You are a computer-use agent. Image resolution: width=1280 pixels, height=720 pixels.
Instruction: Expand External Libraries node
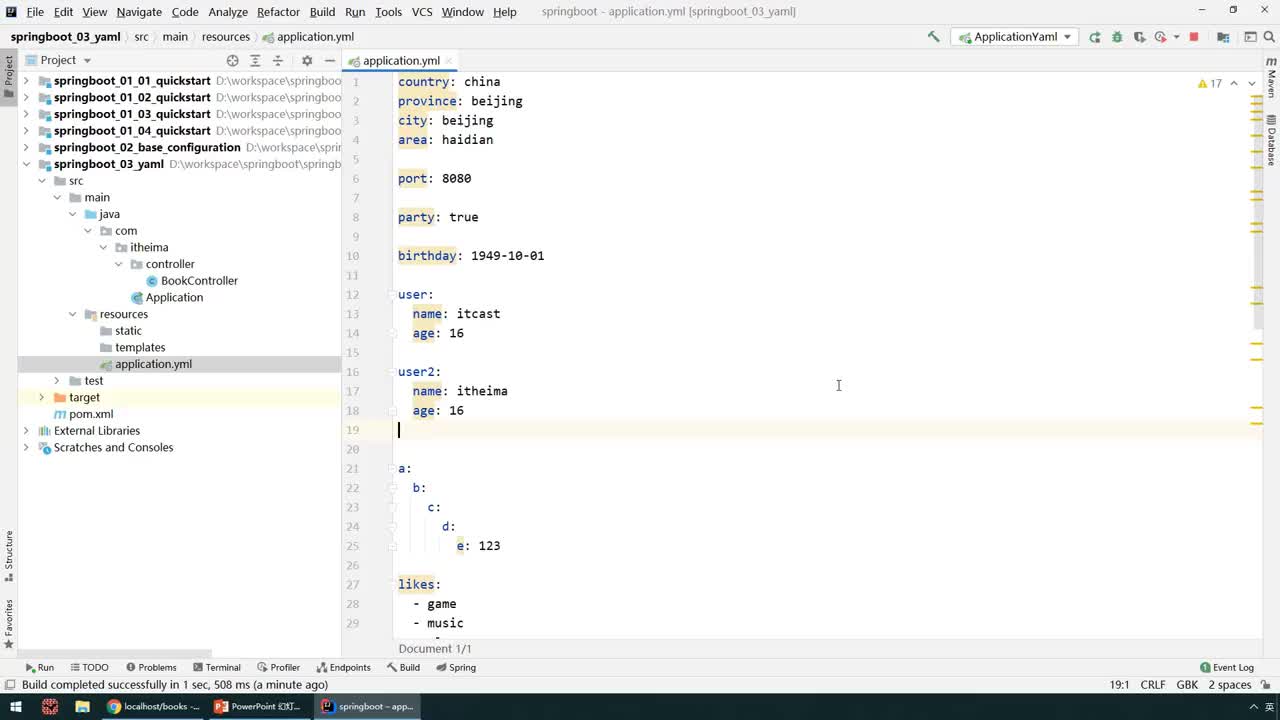(27, 431)
